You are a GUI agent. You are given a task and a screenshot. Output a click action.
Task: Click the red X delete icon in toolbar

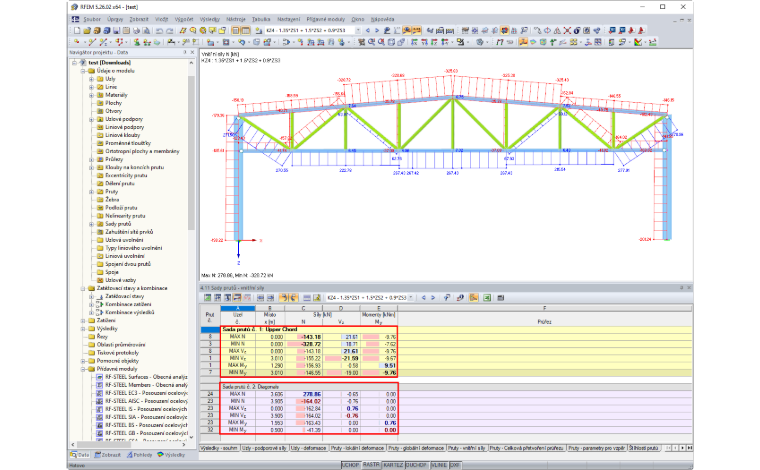pyautogui.click(x=567, y=31)
